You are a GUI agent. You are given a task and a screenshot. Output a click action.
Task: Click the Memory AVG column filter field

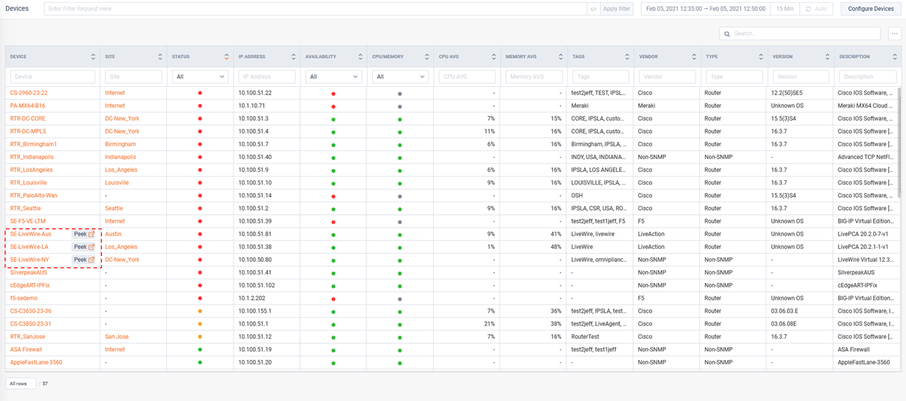tap(534, 76)
